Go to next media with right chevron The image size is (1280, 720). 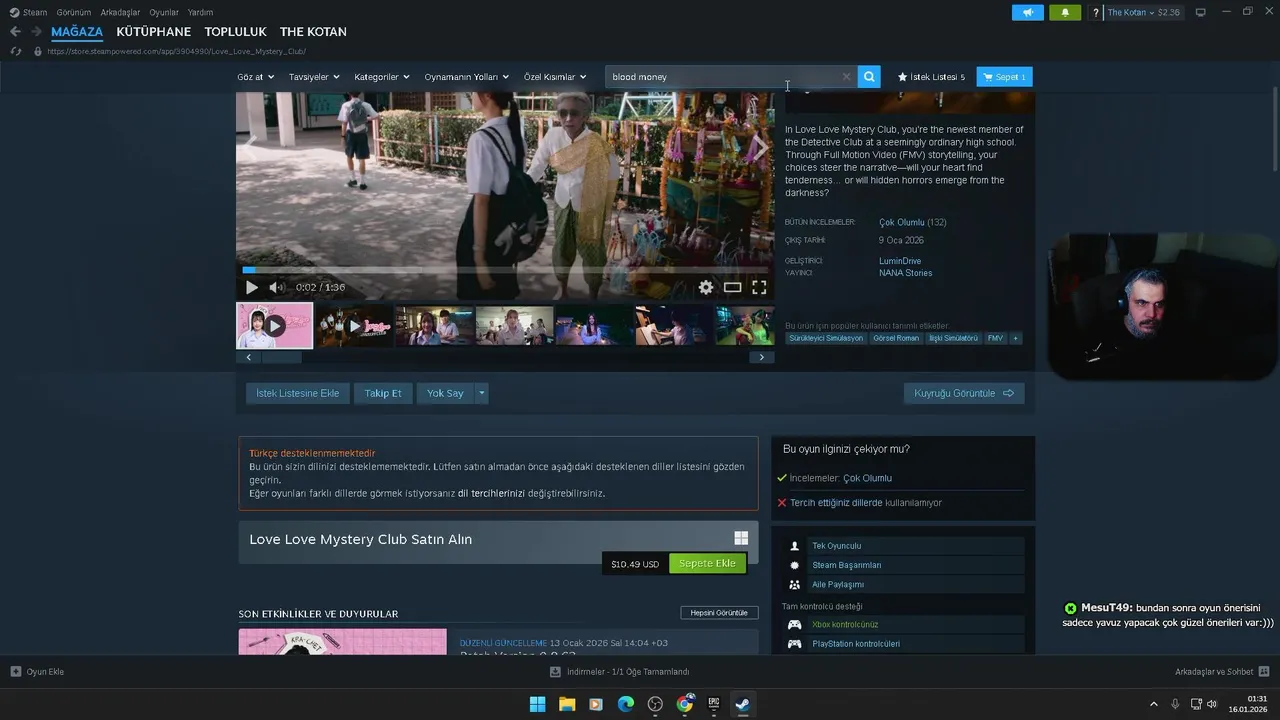[x=760, y=149]
